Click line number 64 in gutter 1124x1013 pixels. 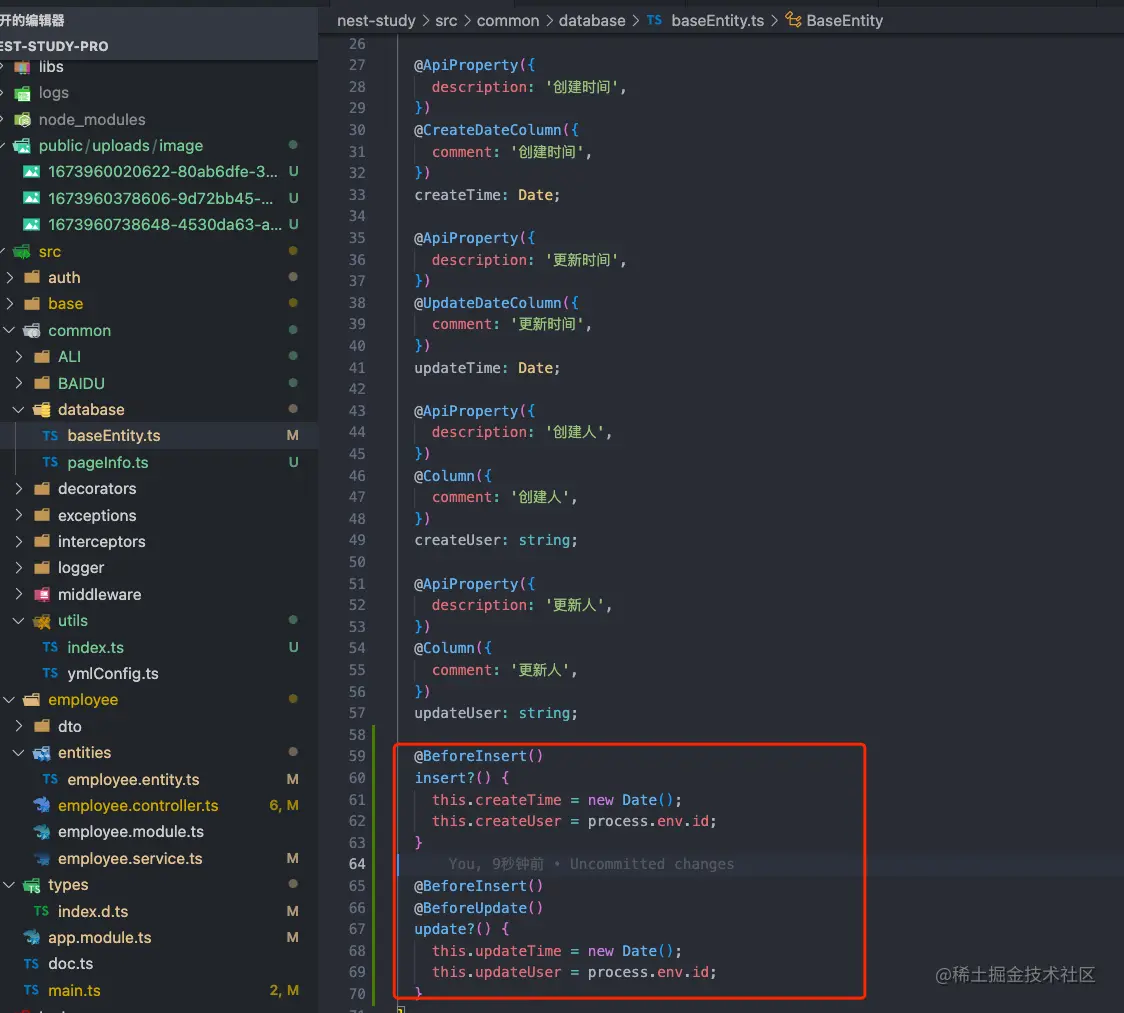(357, 865)
